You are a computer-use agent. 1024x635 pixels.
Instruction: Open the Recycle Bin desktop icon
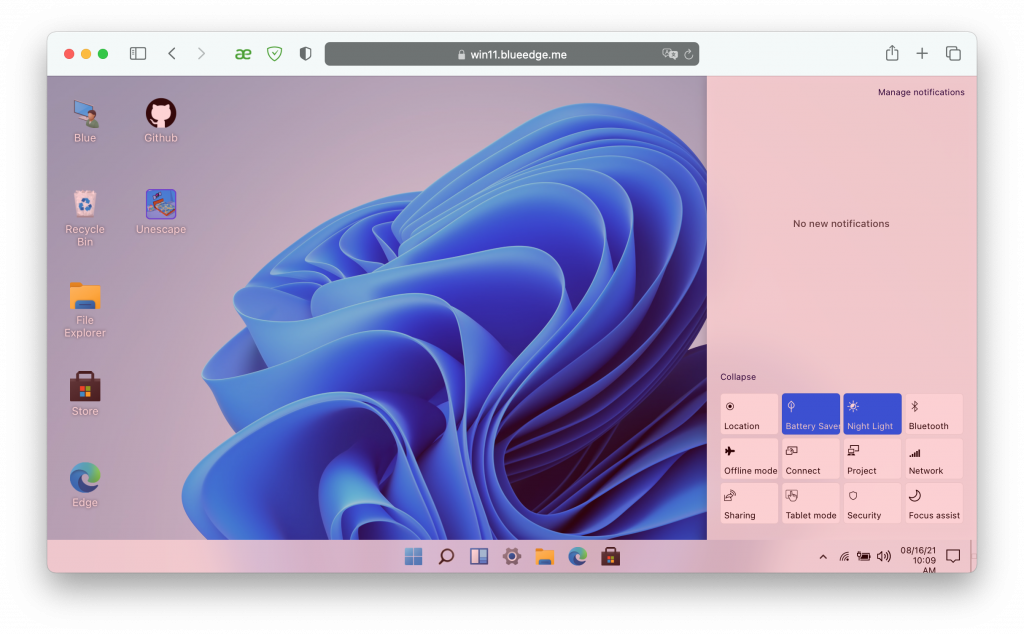point(85,206)
